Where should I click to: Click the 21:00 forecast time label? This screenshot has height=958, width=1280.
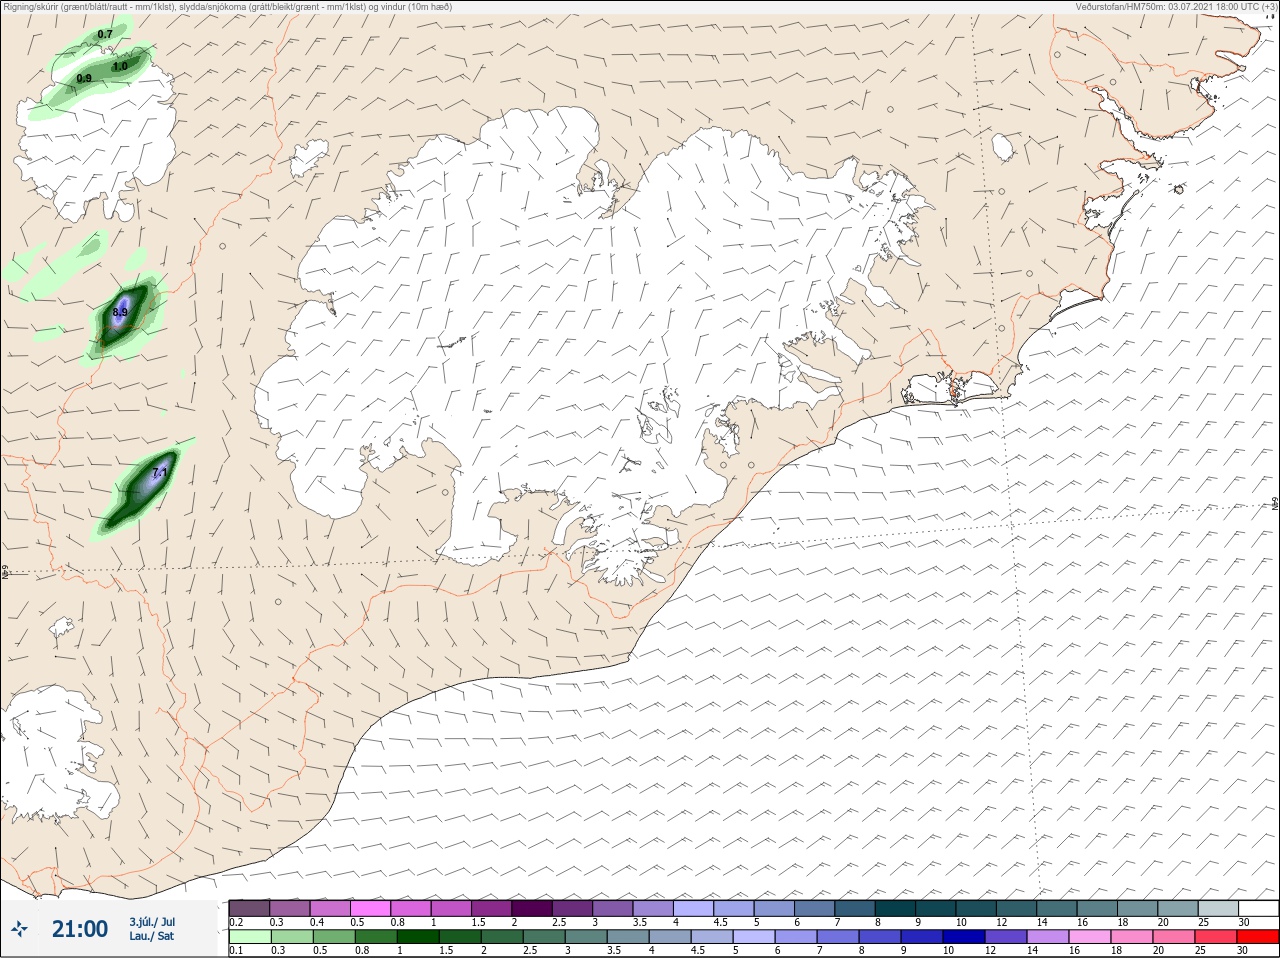(80, 929)
